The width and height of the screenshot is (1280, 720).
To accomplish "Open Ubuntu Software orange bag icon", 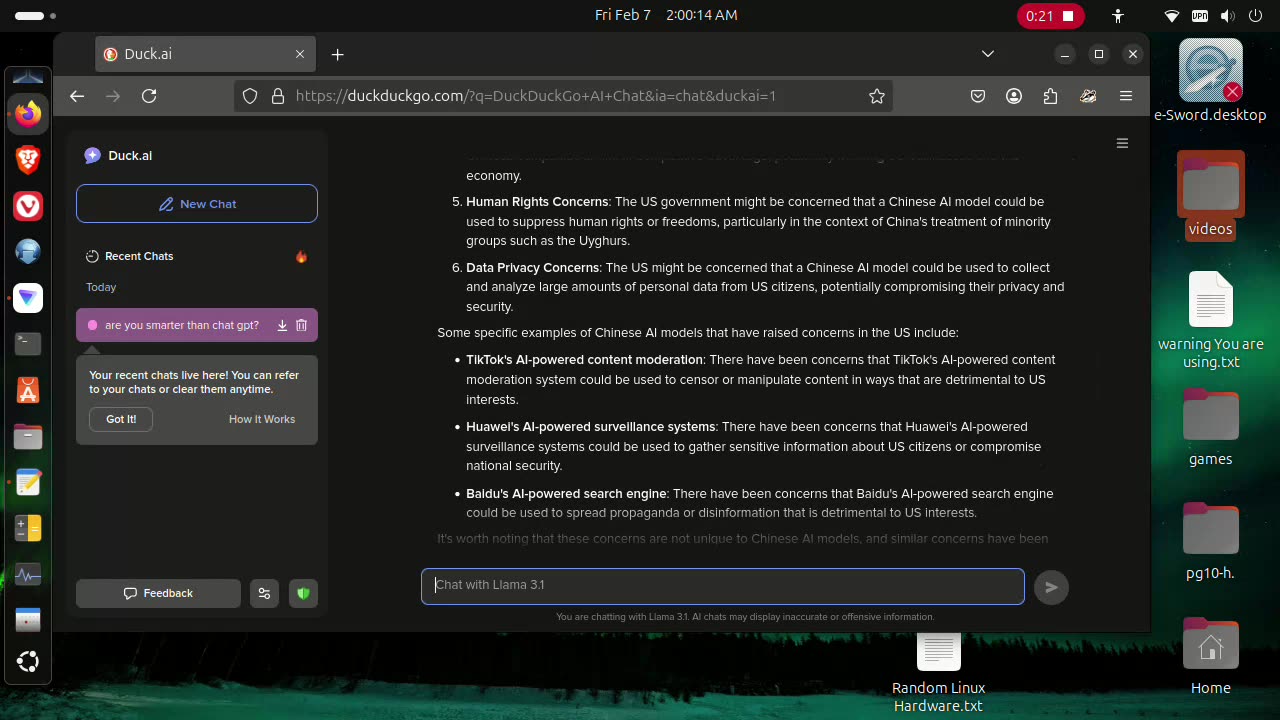I will [28, 390].
